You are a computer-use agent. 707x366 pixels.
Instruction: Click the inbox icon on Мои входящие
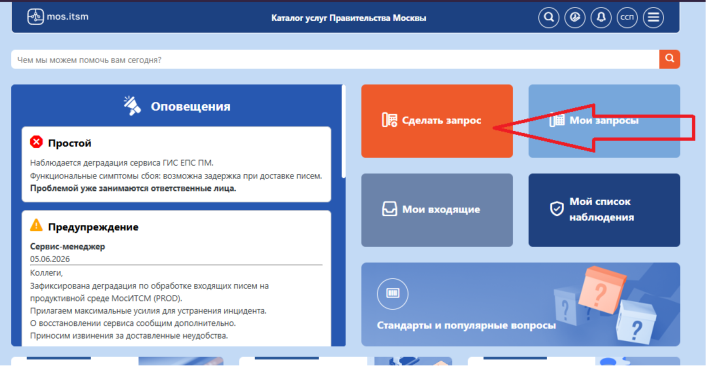coord(390,209)
